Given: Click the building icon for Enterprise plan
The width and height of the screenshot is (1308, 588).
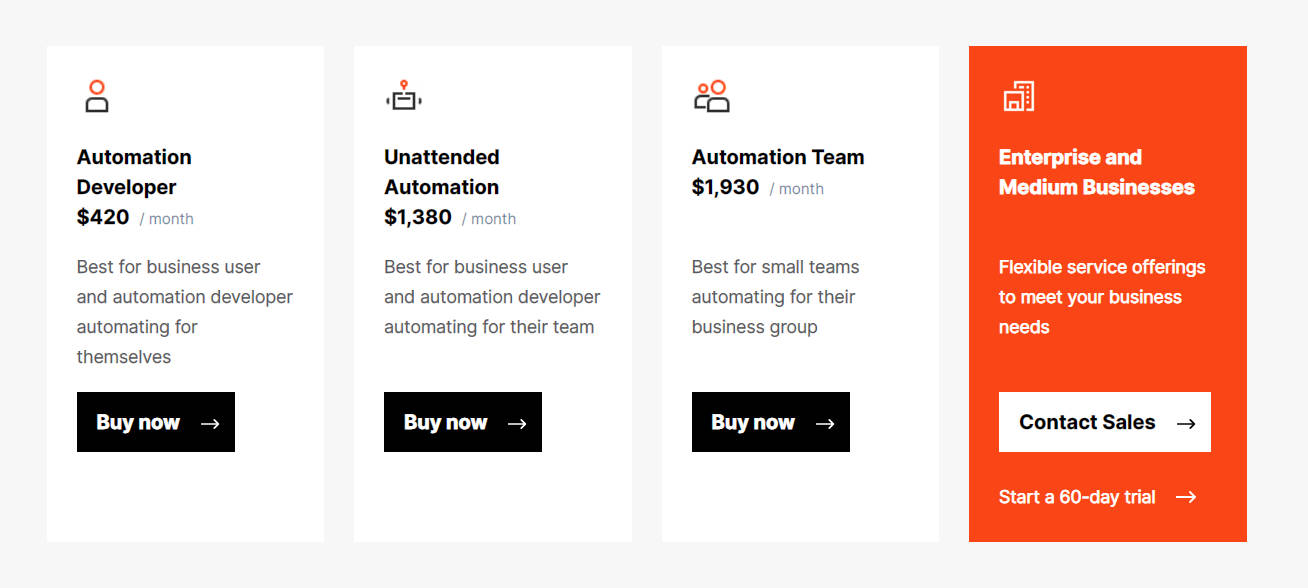Looking at the screenshot, I should click(x=1018, y=97).
